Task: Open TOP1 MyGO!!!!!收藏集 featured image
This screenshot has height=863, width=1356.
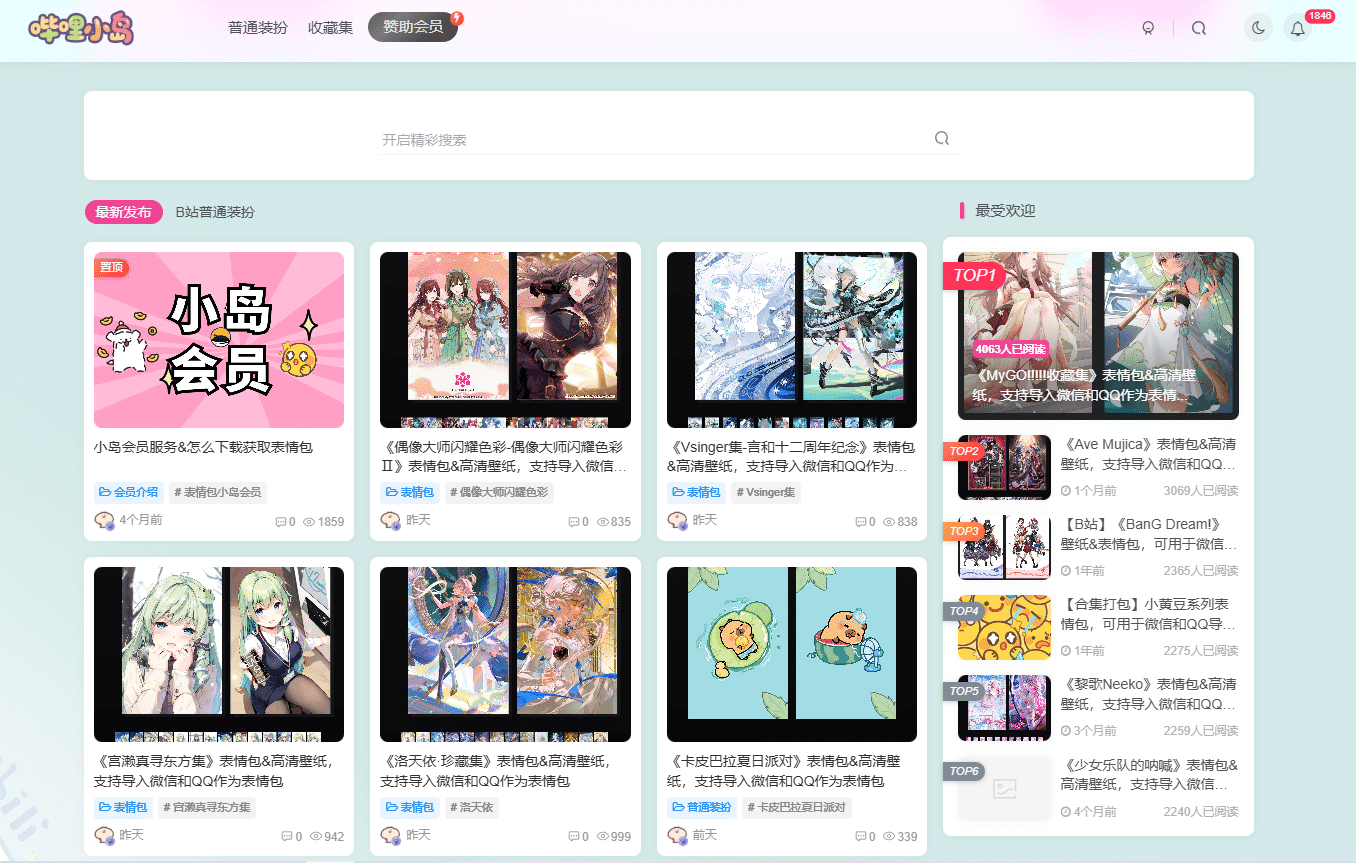Action: tap(1098, 335)
